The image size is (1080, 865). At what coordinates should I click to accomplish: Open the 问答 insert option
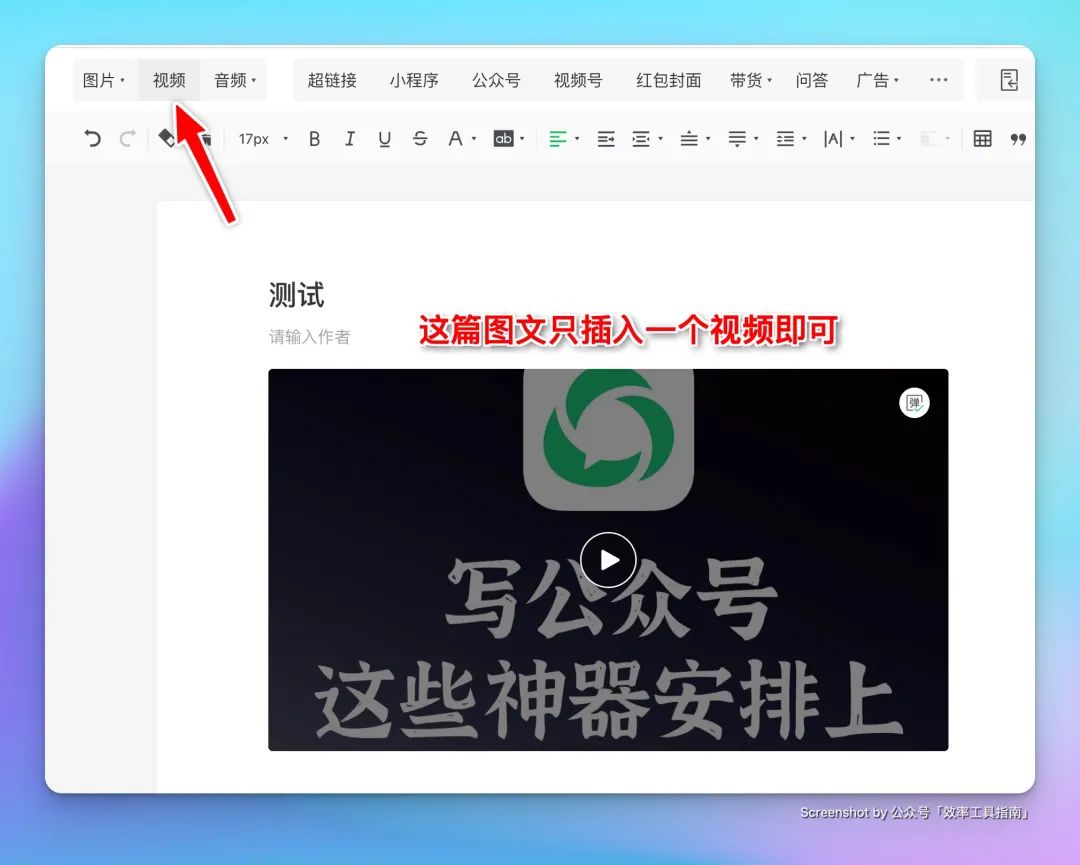(812, 80)
